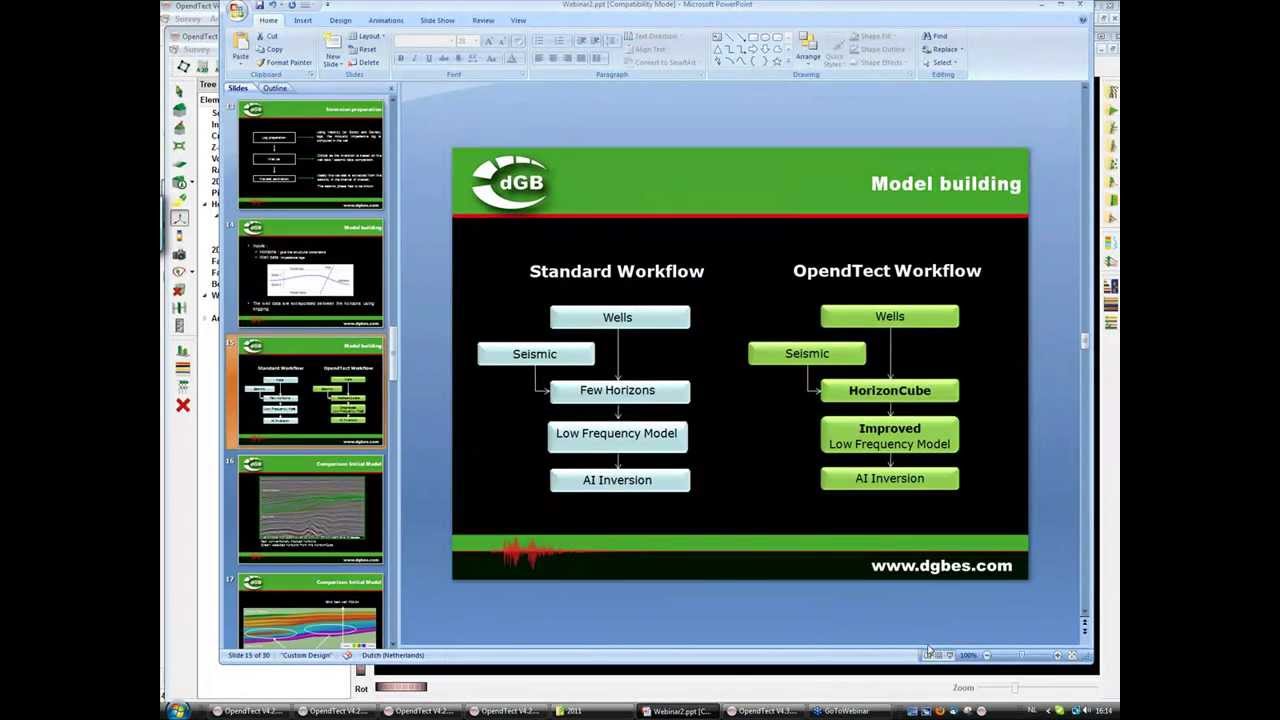Image resolution: width=1280 pixels, height=720 pixels.
Task: Switch to the Animations ribbon tab
Action: [x=385, y=21]
